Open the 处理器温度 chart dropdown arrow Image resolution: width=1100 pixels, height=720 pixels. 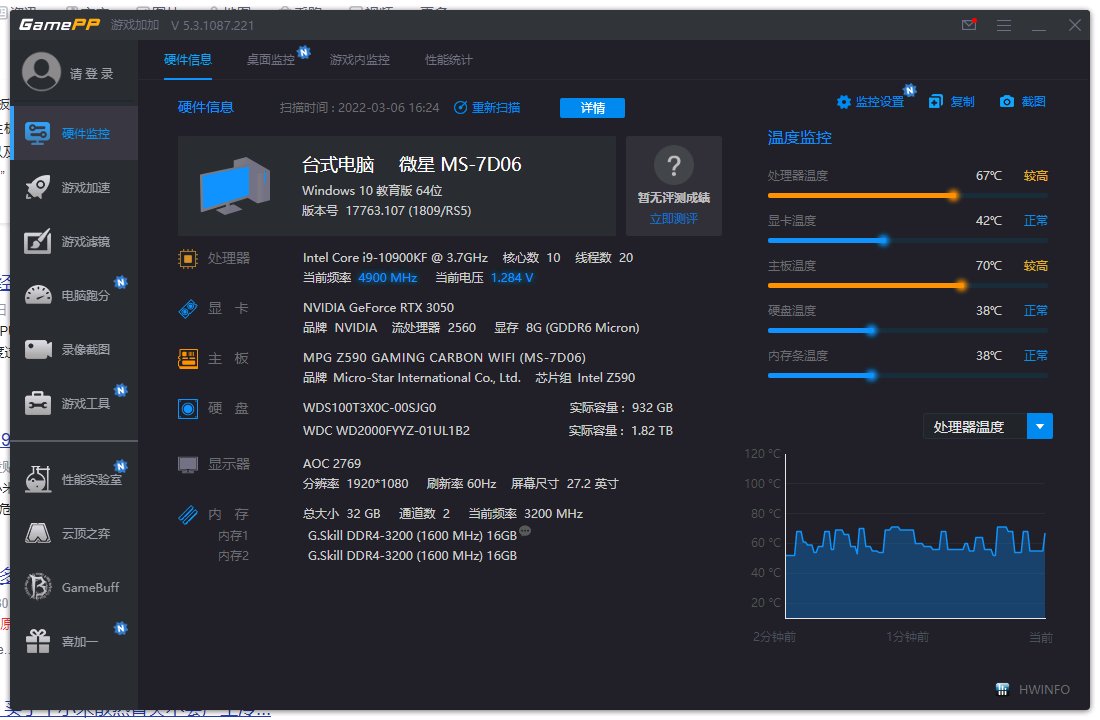point(1040,427)
